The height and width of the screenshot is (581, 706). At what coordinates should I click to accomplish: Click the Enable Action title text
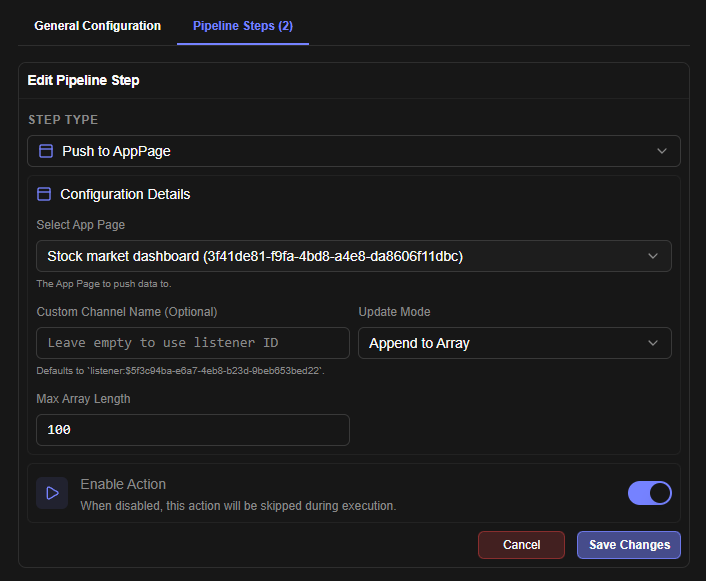click(123, 484)
